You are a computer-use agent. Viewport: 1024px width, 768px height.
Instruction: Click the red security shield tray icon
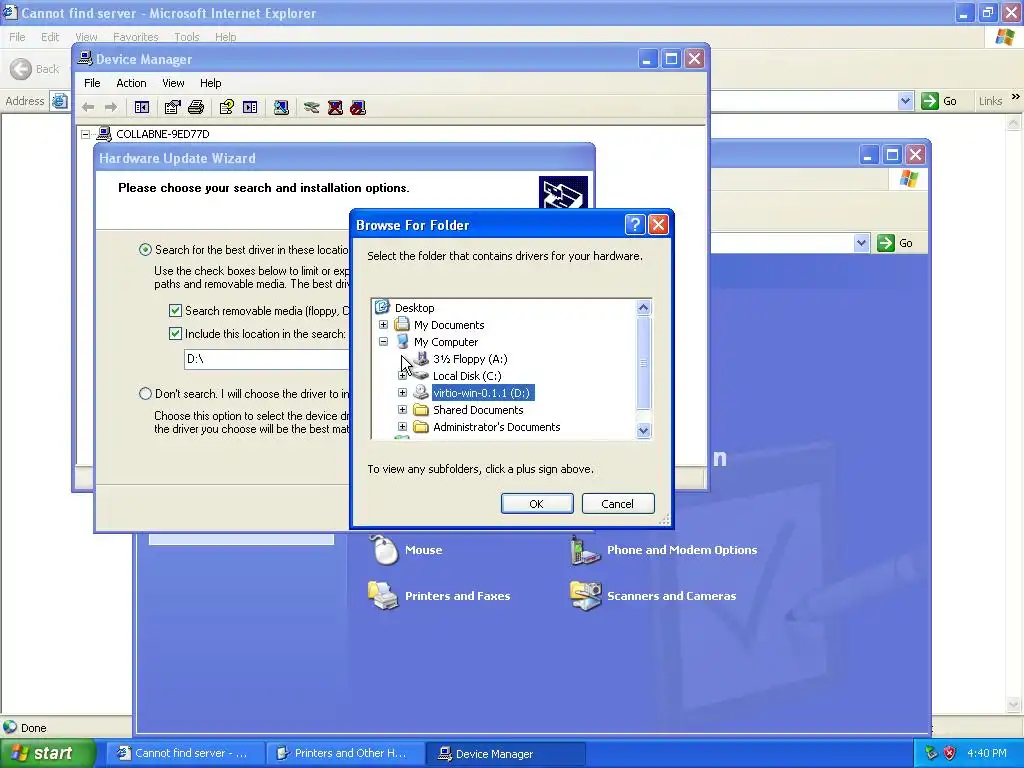tap(950, 753)
